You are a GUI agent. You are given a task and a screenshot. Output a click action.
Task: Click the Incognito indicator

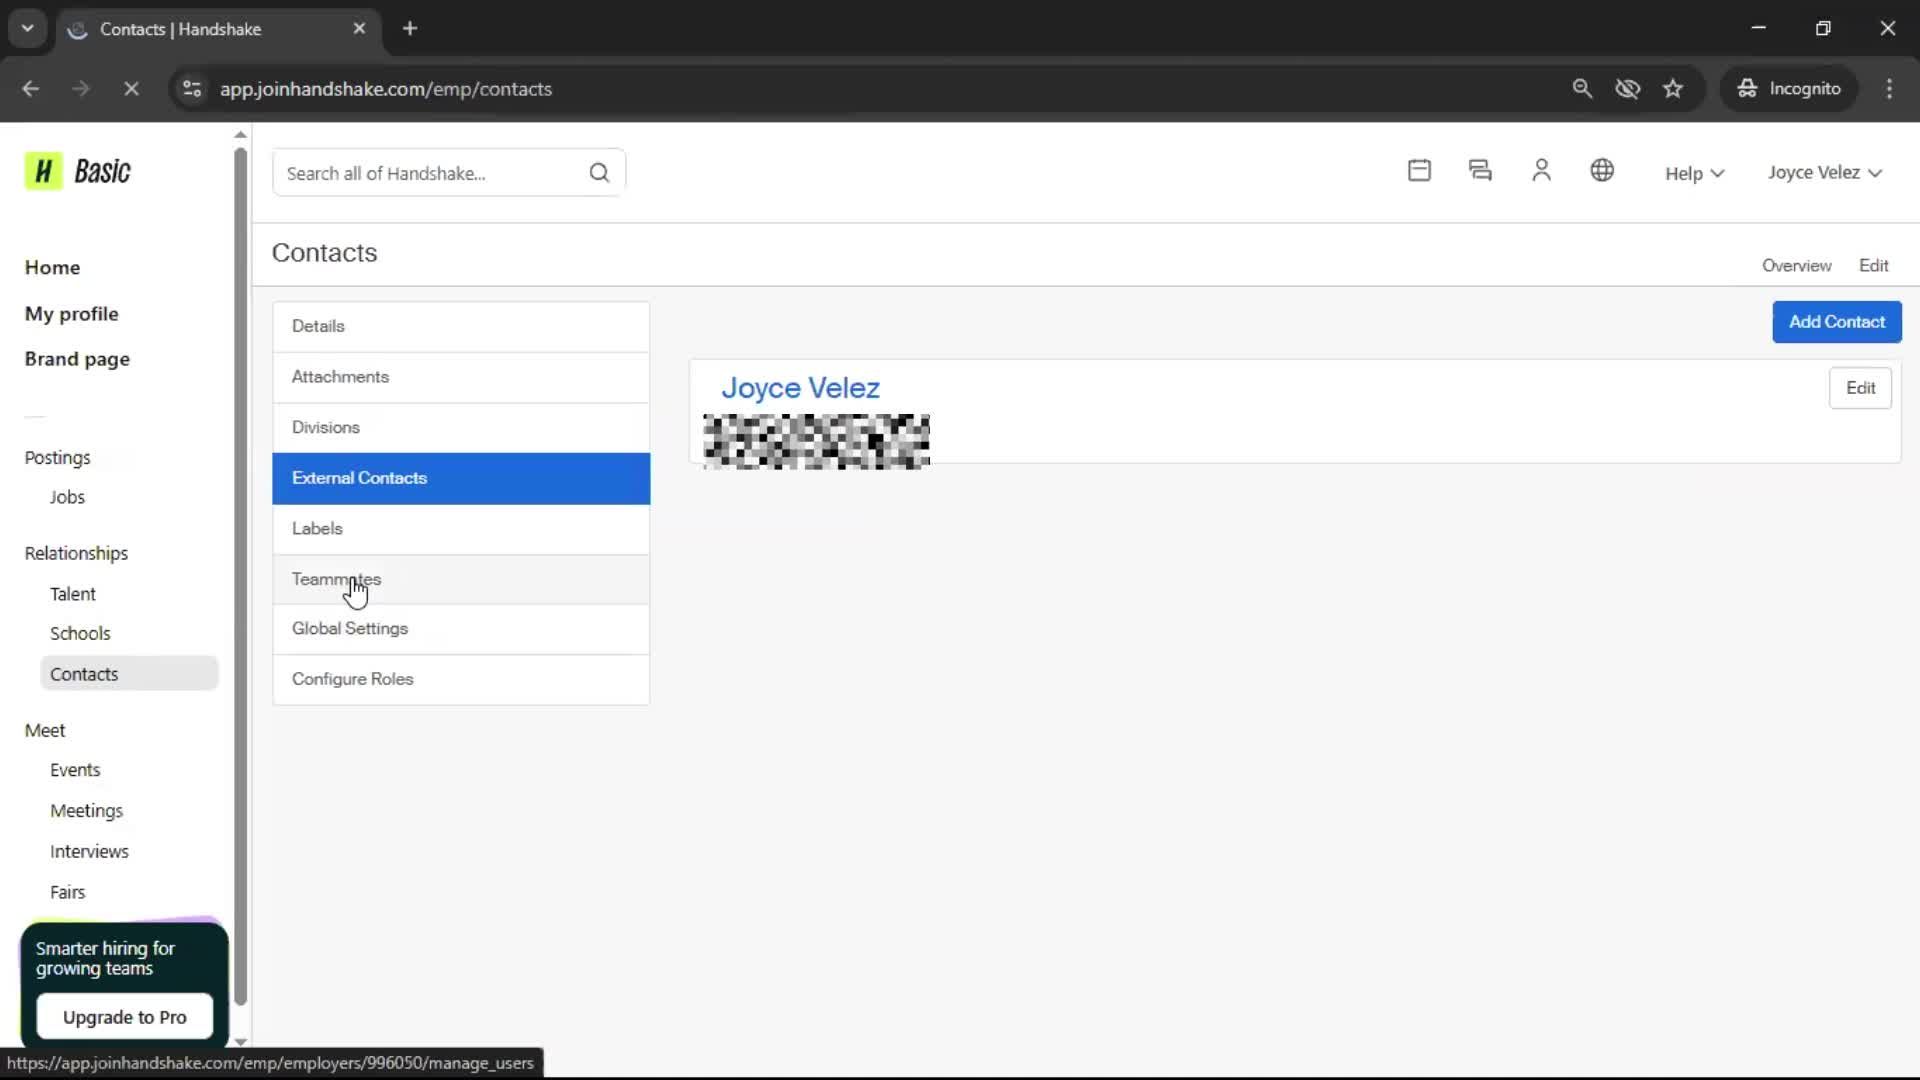point(1789,89)
